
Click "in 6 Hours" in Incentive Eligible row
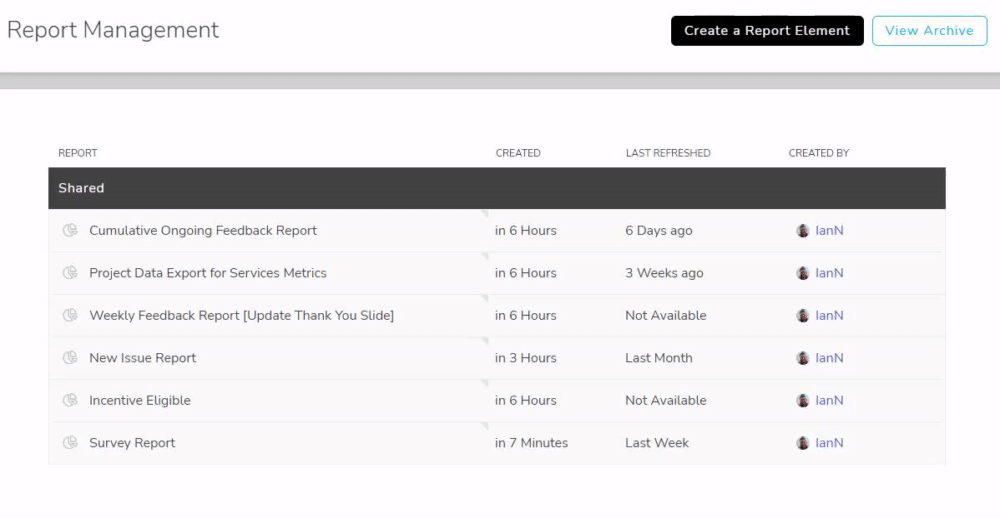(x=526, y=401)
